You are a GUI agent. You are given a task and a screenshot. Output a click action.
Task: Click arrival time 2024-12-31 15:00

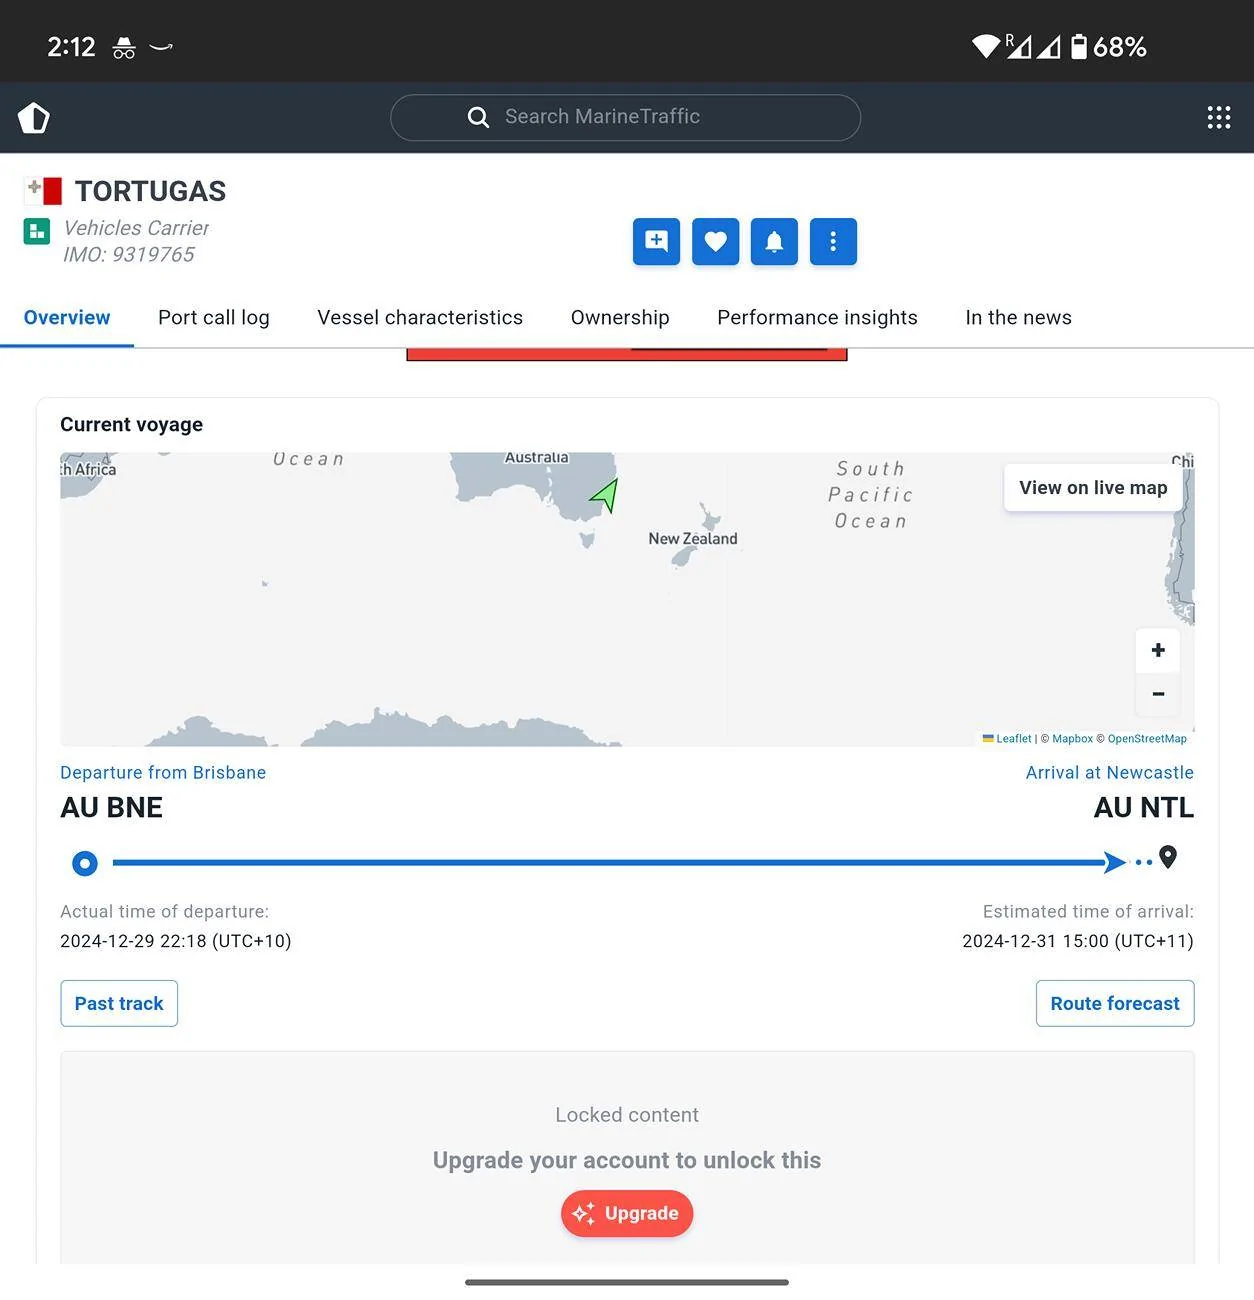pyautogui.click(x=1078, y=941)
